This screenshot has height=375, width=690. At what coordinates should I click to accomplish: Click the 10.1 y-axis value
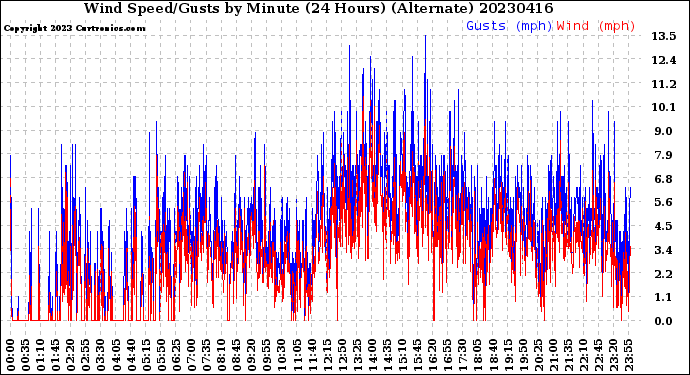pos(664,107)
